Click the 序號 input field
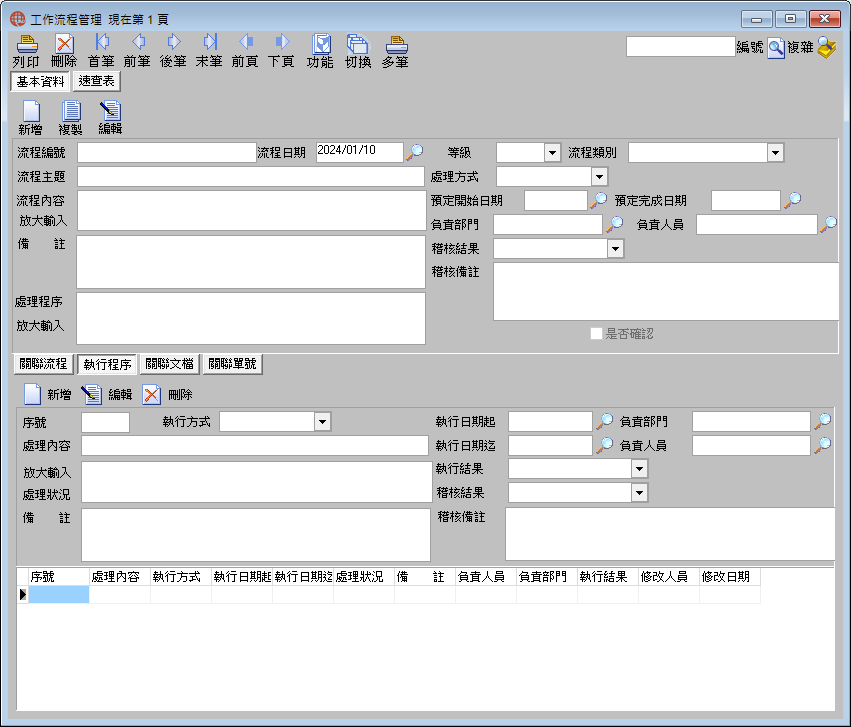The image size is (851, 727). click(105, 422)
